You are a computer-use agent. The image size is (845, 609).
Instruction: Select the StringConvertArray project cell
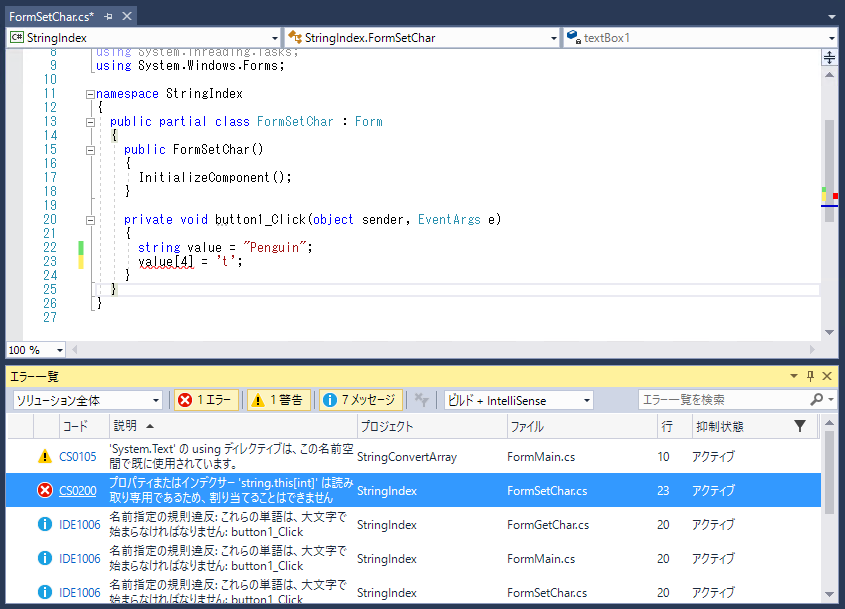(x=407, y=457)
